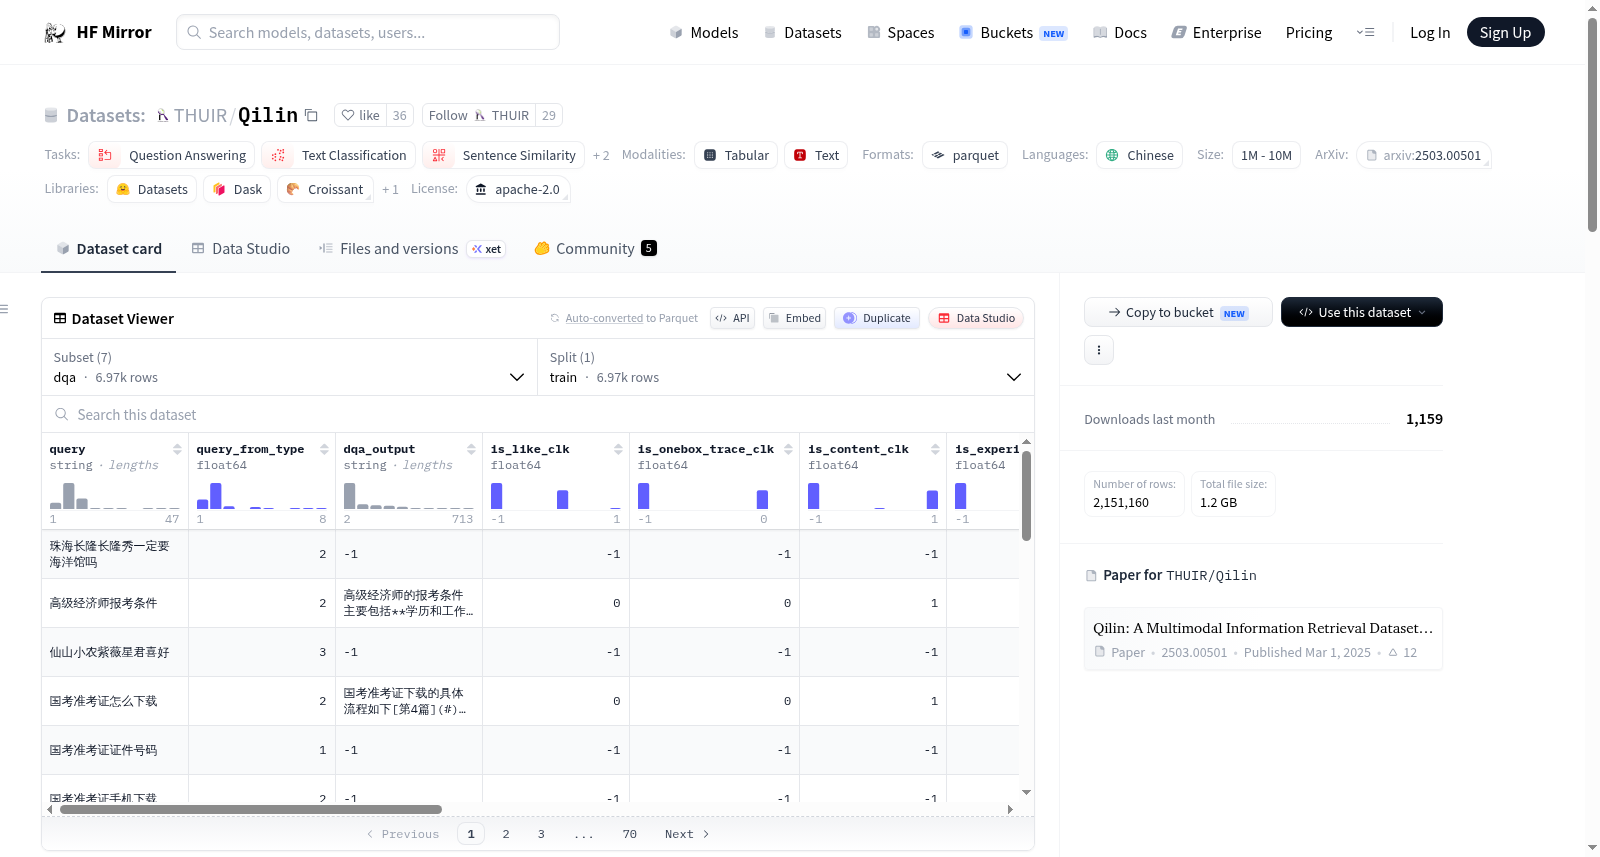Click the heart like button
1600x857 pixels.
[361, 115]
